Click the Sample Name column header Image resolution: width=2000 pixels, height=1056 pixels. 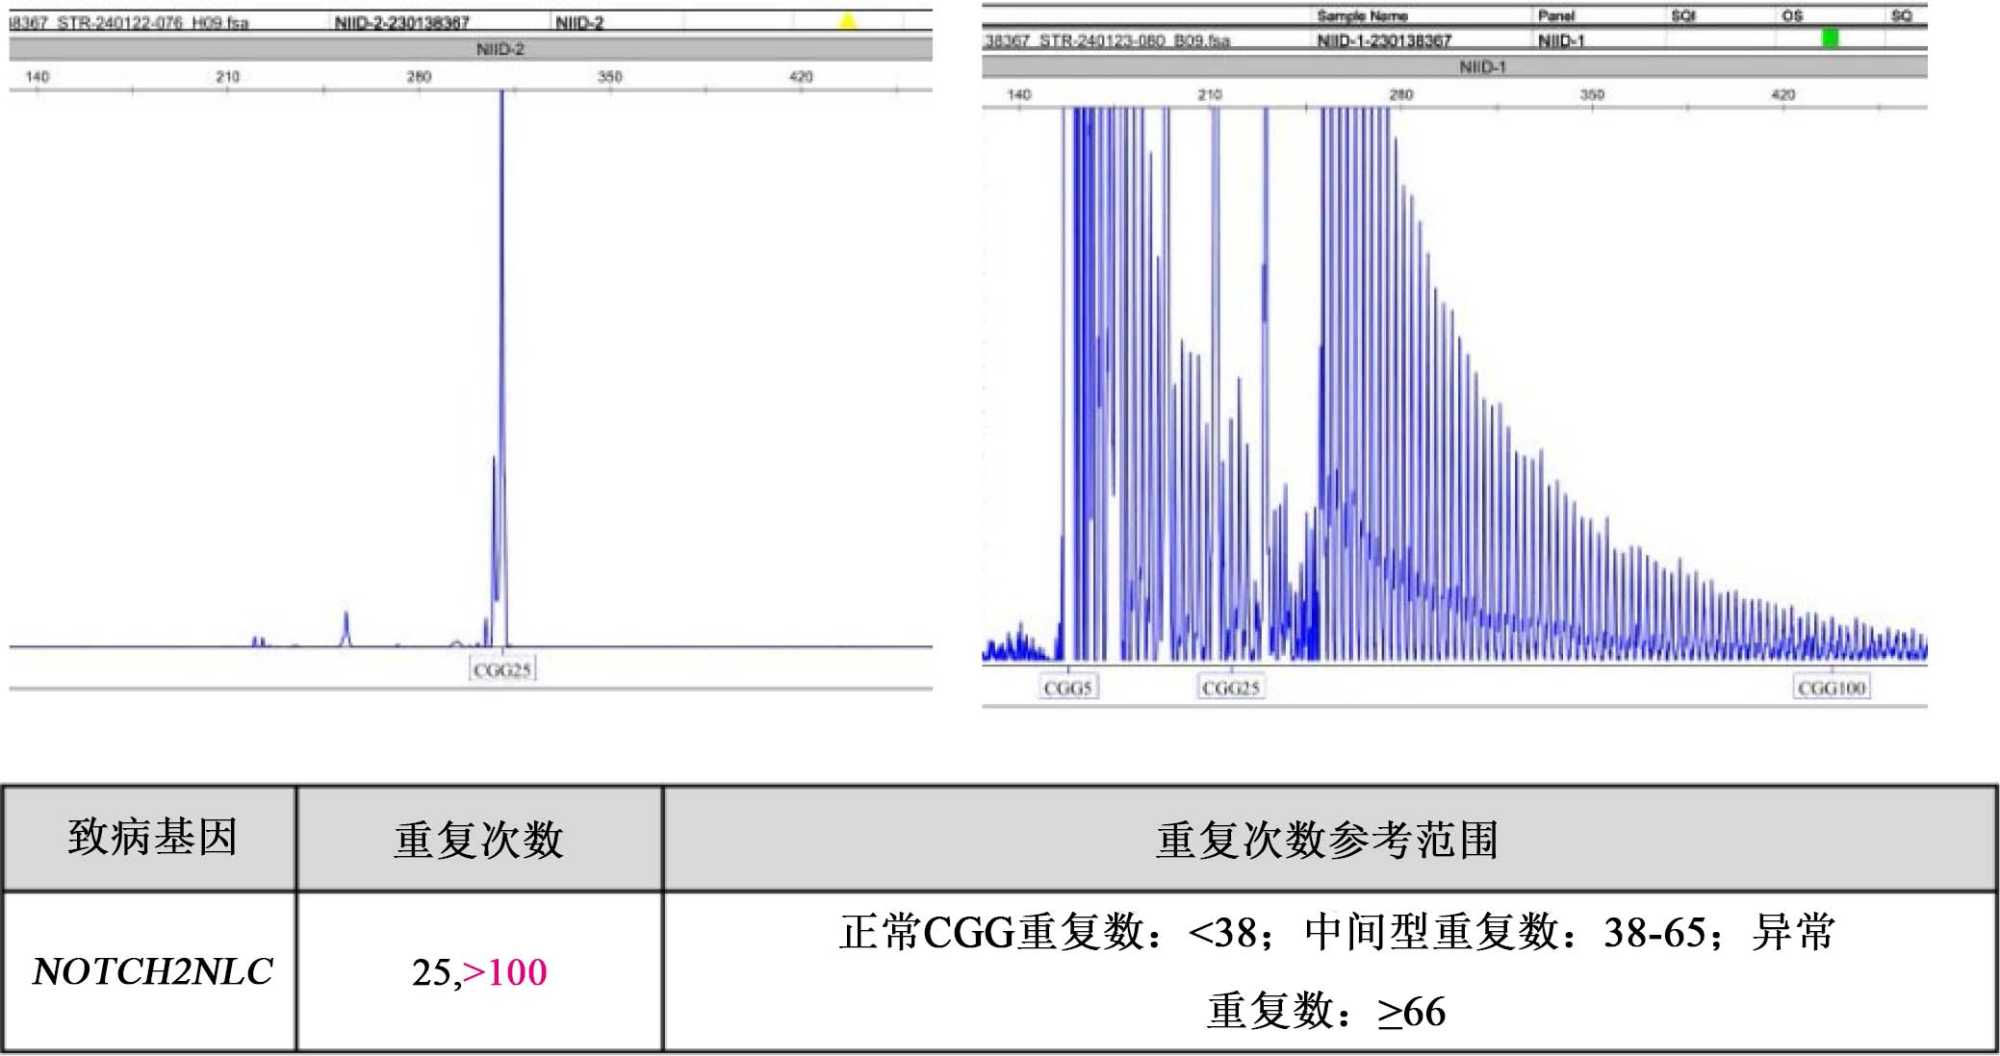click(1361, 16)
